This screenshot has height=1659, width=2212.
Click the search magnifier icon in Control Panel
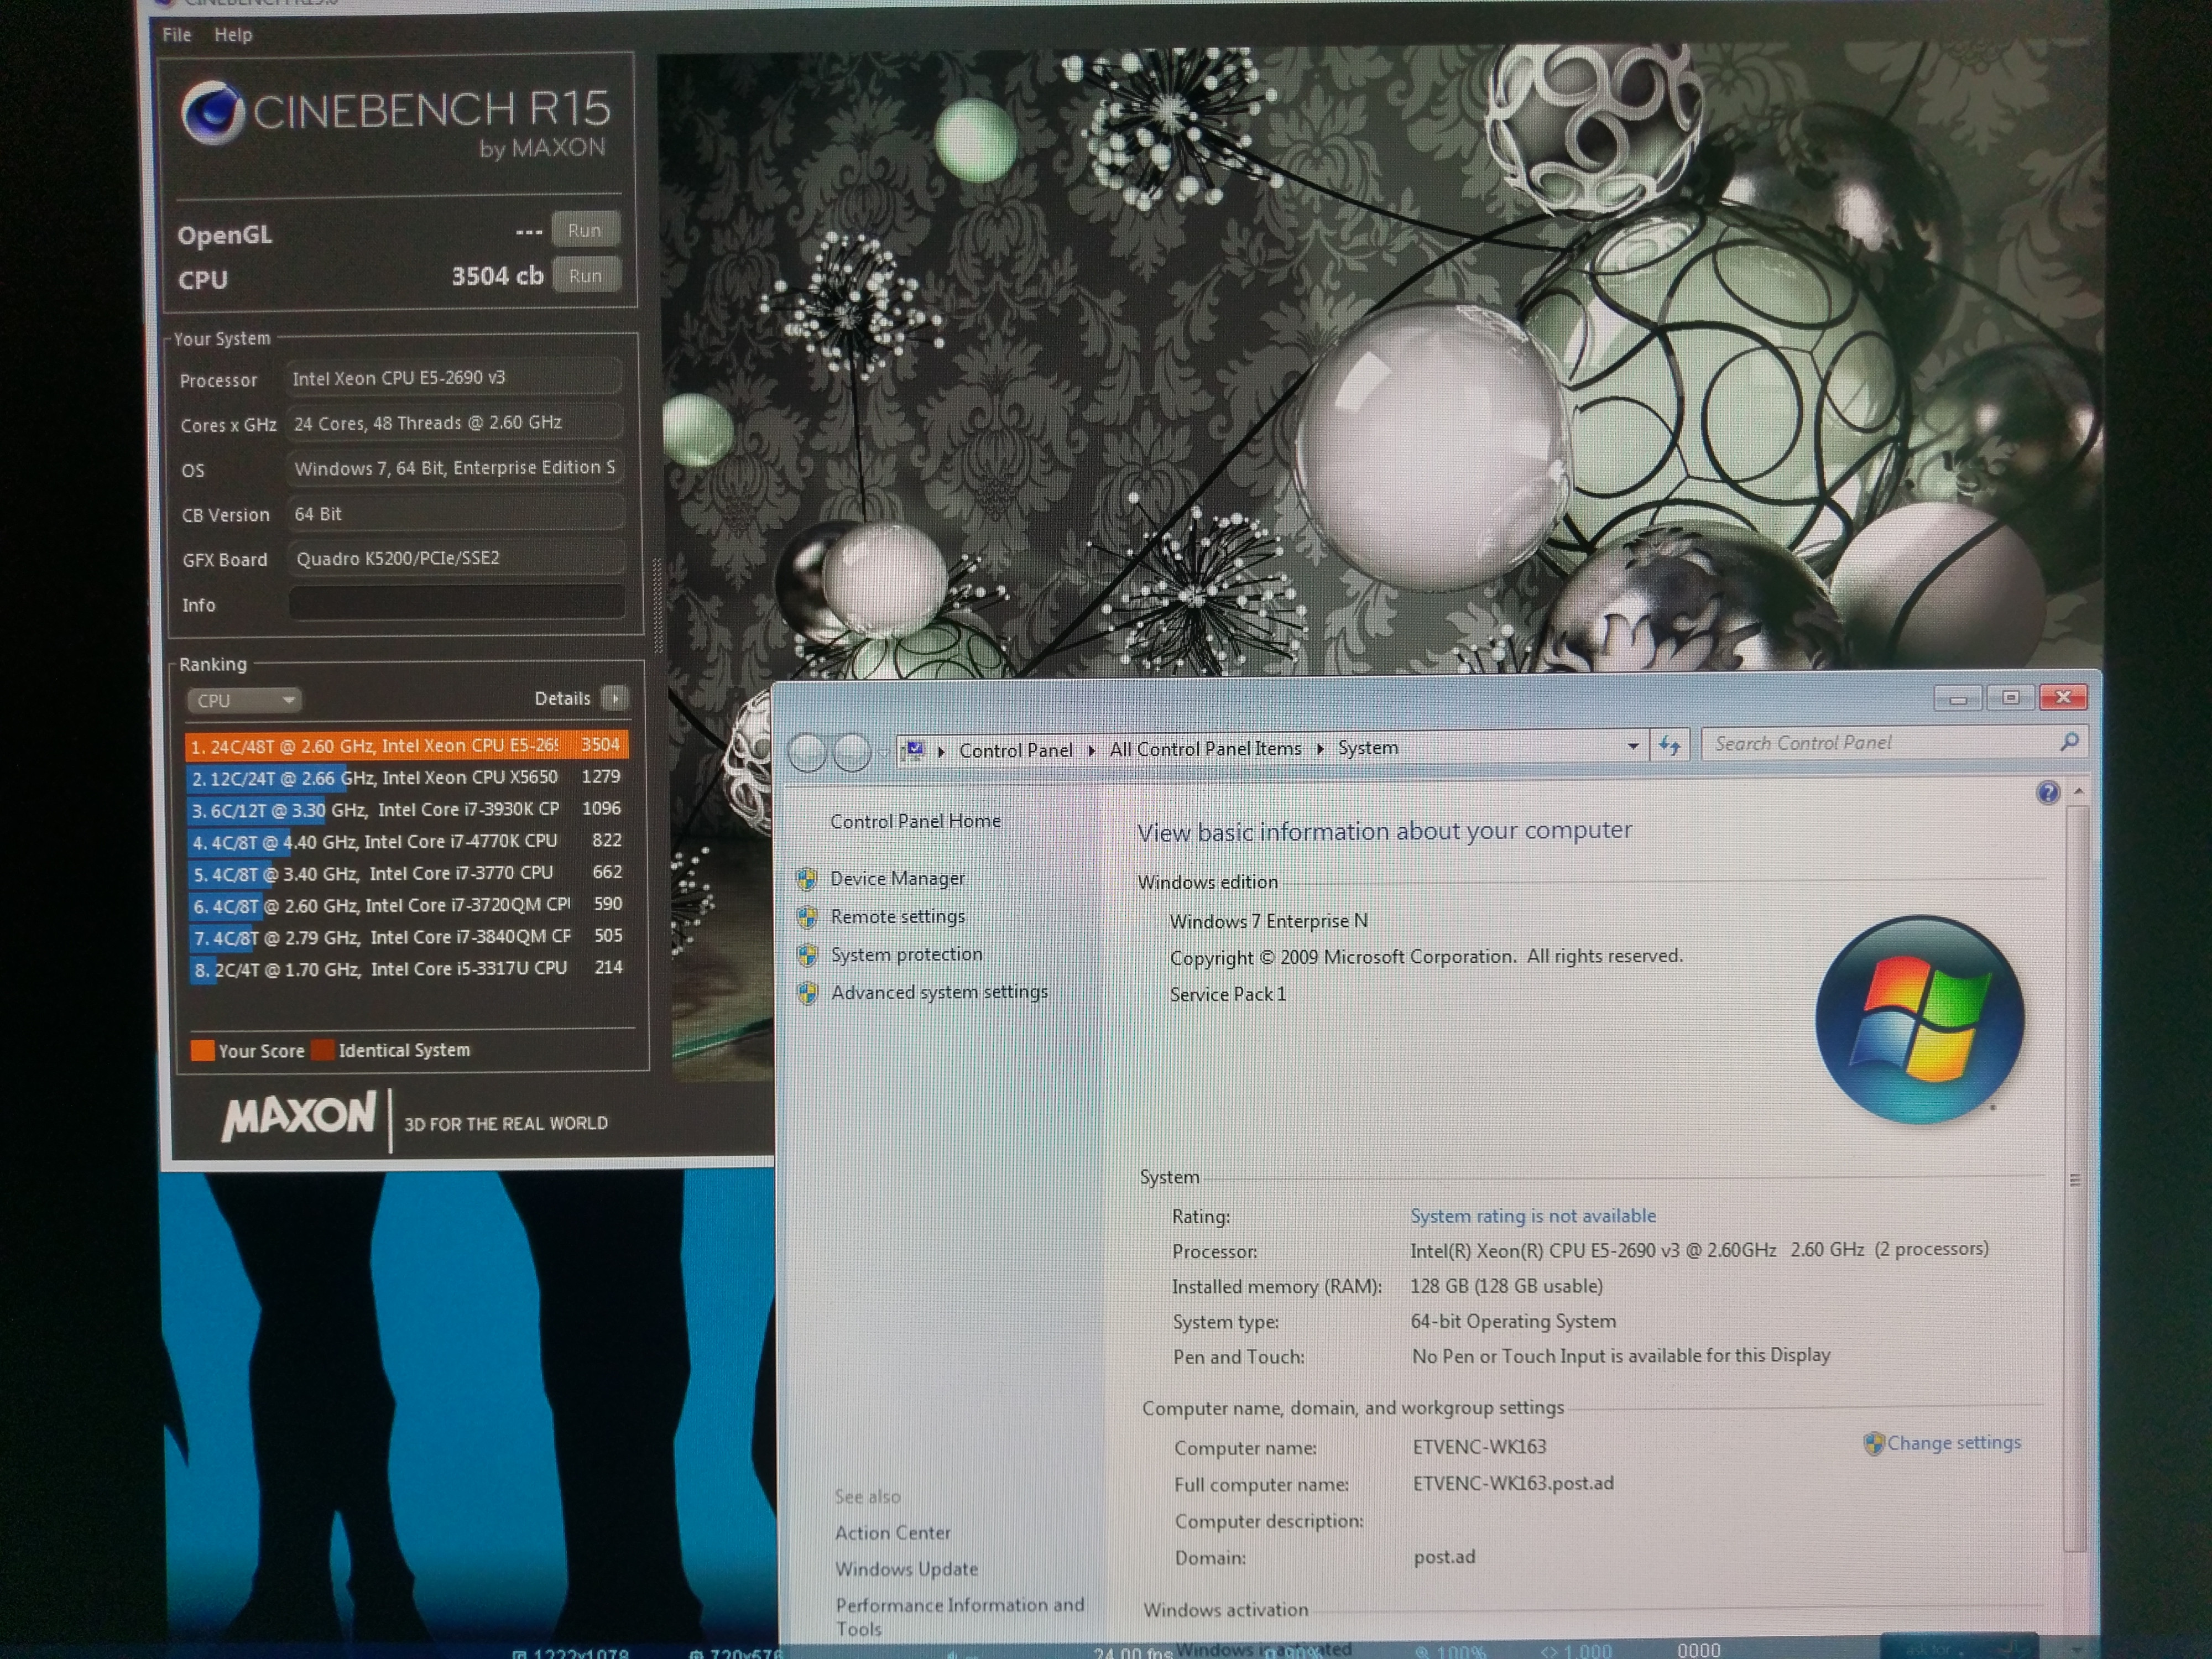(x=2069, y=742)
